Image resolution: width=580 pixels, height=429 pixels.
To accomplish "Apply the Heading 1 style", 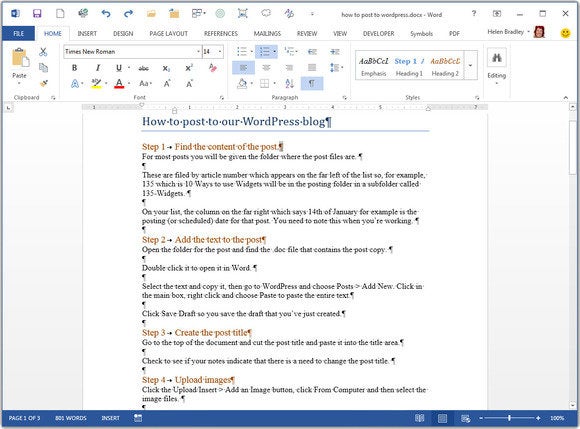I will click(409, 67).
